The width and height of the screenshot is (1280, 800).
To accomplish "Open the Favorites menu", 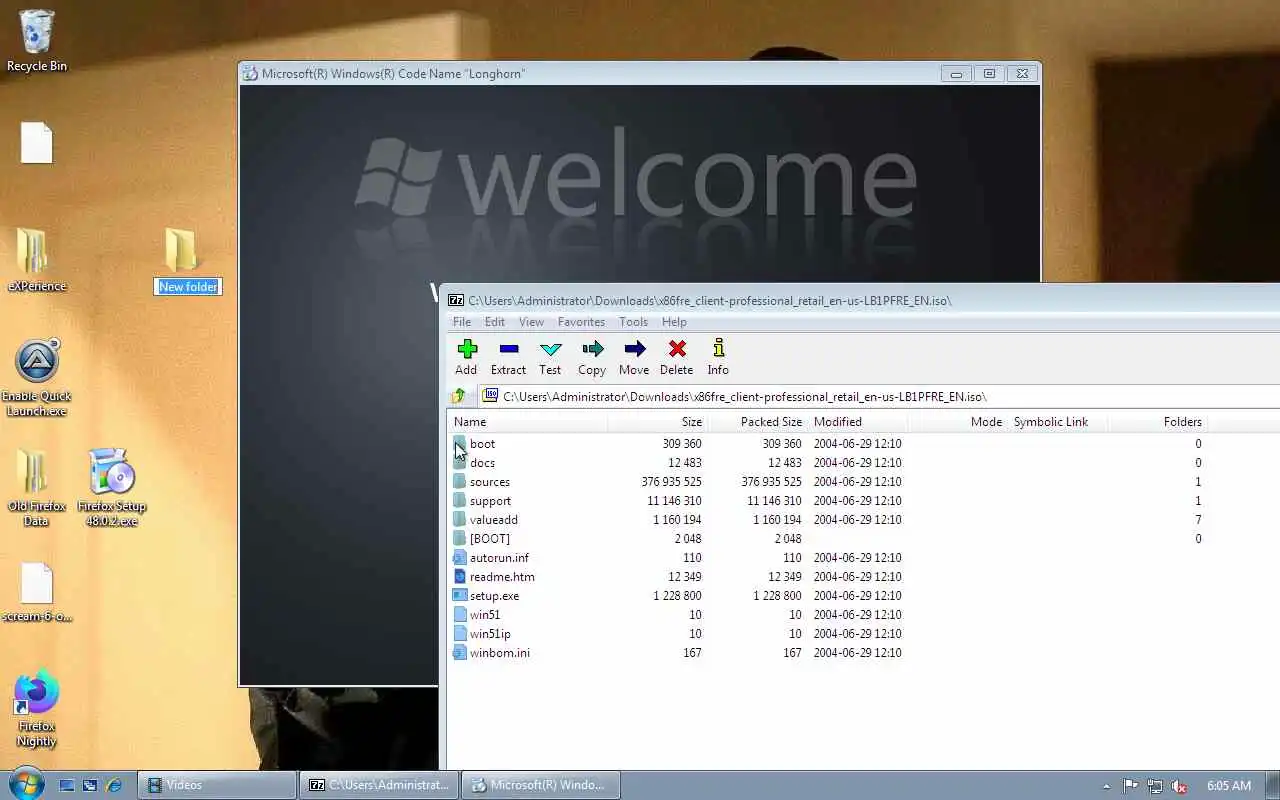I will pyautogui.click(x=581, y=322).
